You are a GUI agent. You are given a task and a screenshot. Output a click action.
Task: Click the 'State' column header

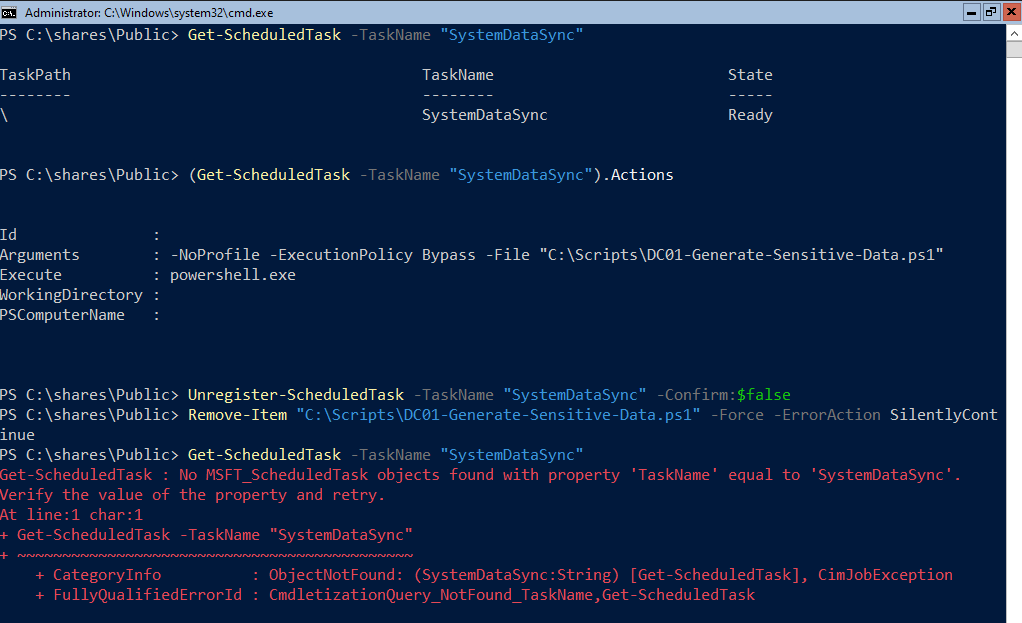[x=750, y=75]
